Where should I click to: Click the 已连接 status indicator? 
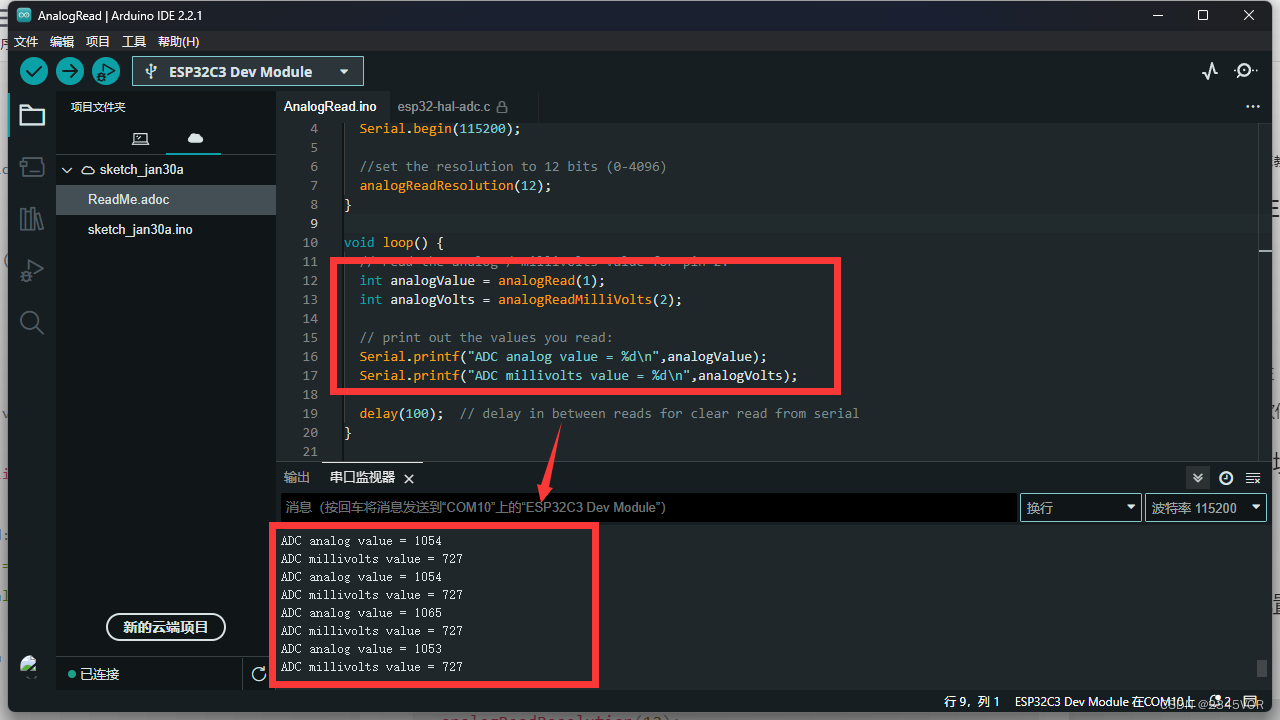pyautogui.click(x=93, y=675)
